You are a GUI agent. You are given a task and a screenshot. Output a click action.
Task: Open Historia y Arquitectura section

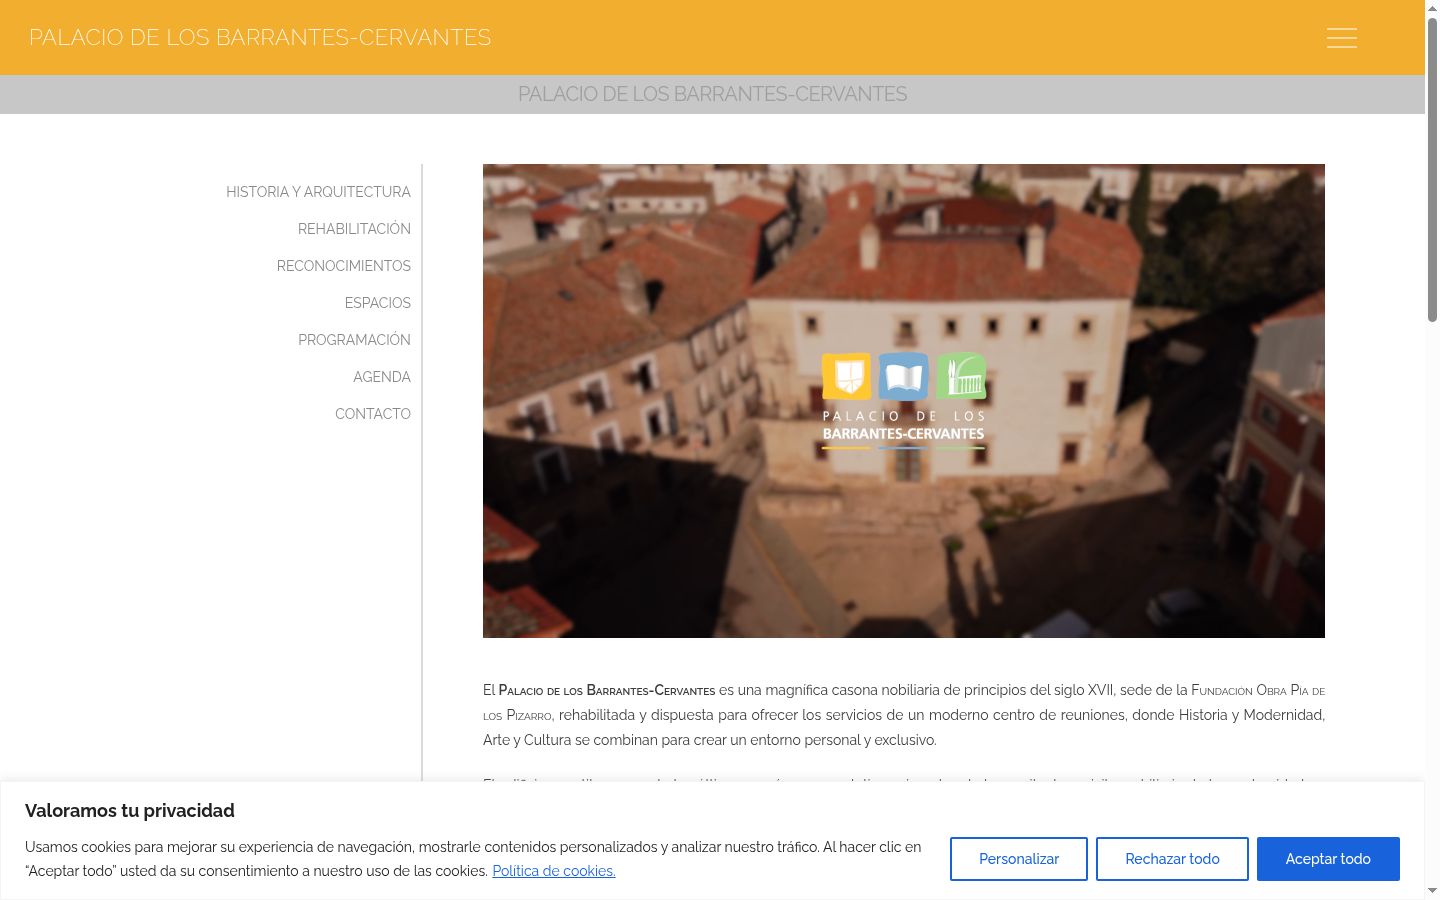(318, 192)
